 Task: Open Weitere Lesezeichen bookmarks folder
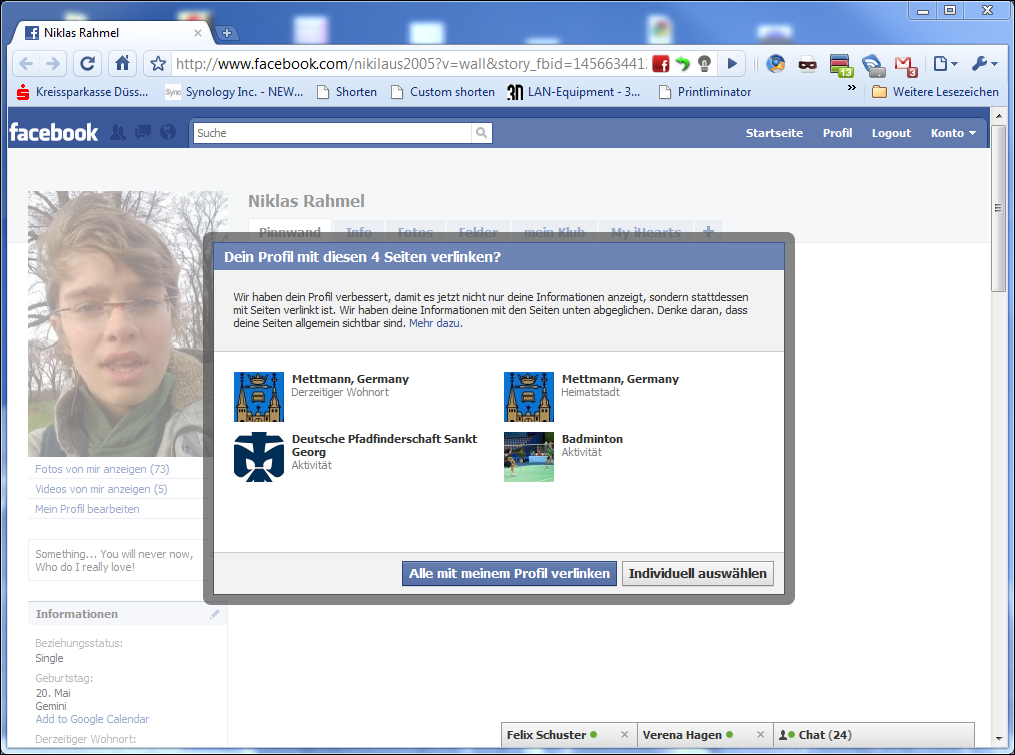(935, 92)
